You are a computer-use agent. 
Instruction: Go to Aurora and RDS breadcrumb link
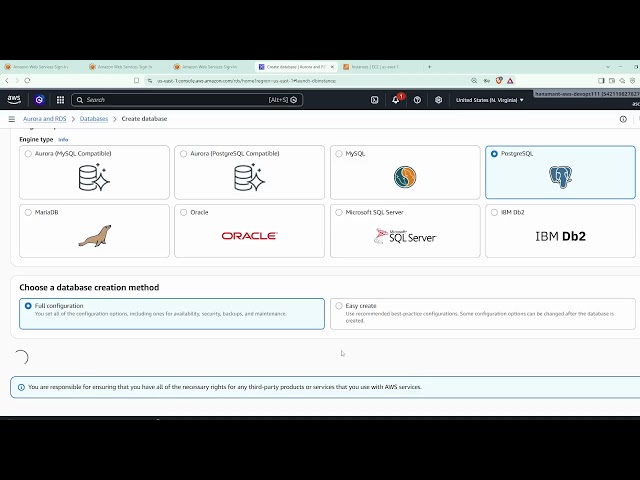(44, 119)
